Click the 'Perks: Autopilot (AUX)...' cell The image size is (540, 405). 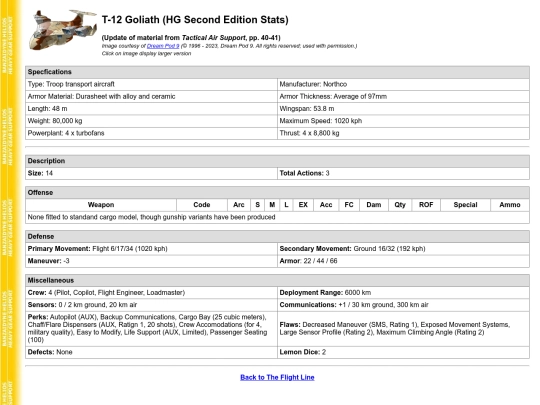(151, 329)
